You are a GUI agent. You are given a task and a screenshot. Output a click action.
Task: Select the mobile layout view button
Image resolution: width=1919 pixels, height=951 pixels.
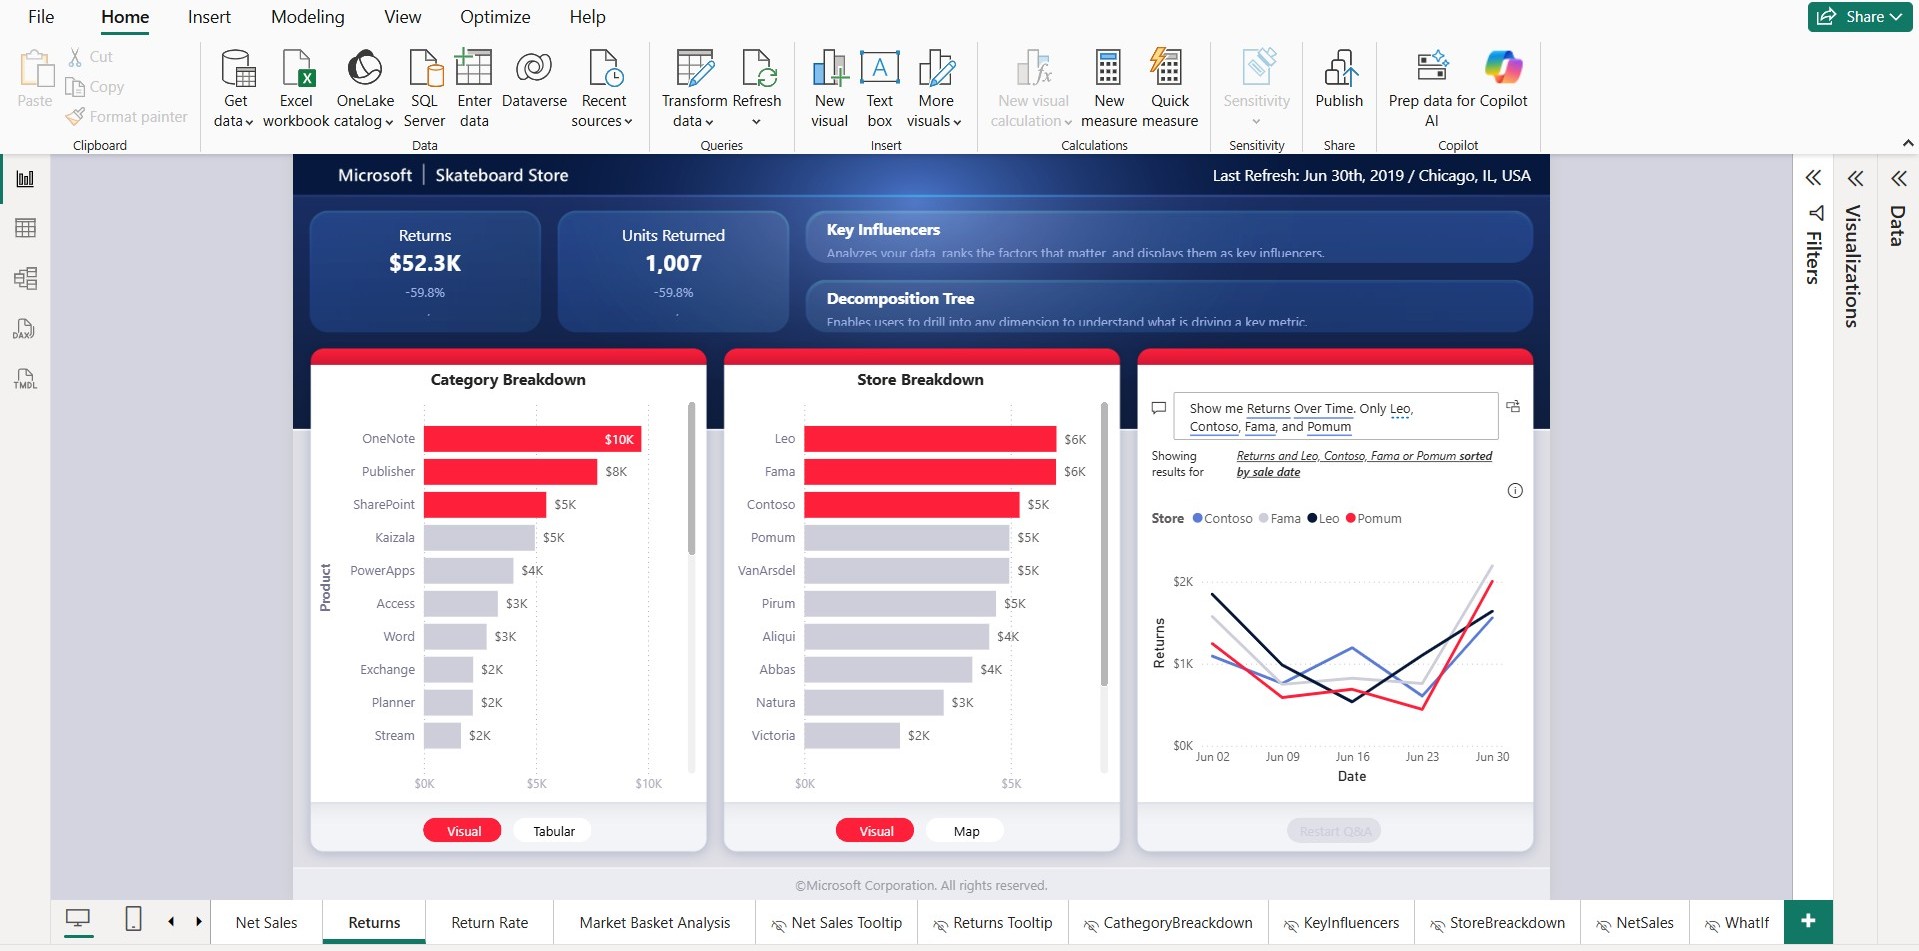coord(133,919)
